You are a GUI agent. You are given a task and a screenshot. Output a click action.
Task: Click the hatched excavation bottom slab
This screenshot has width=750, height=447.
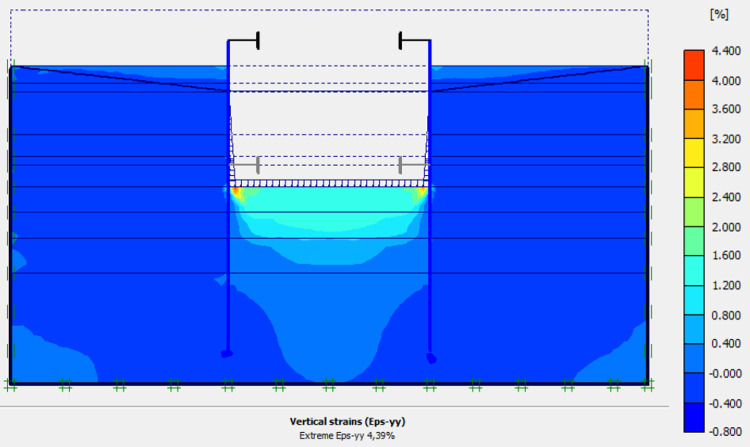click(329, 184)
